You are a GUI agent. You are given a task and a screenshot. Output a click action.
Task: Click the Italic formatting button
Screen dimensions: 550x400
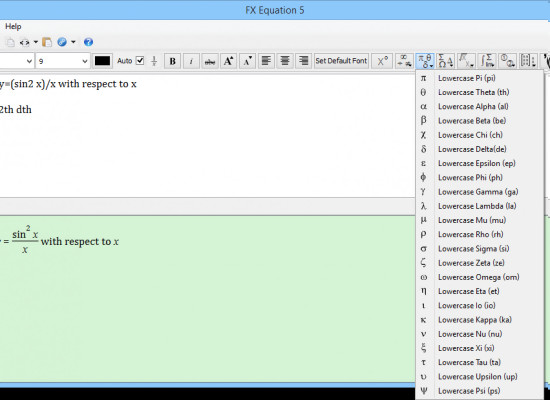191,61
